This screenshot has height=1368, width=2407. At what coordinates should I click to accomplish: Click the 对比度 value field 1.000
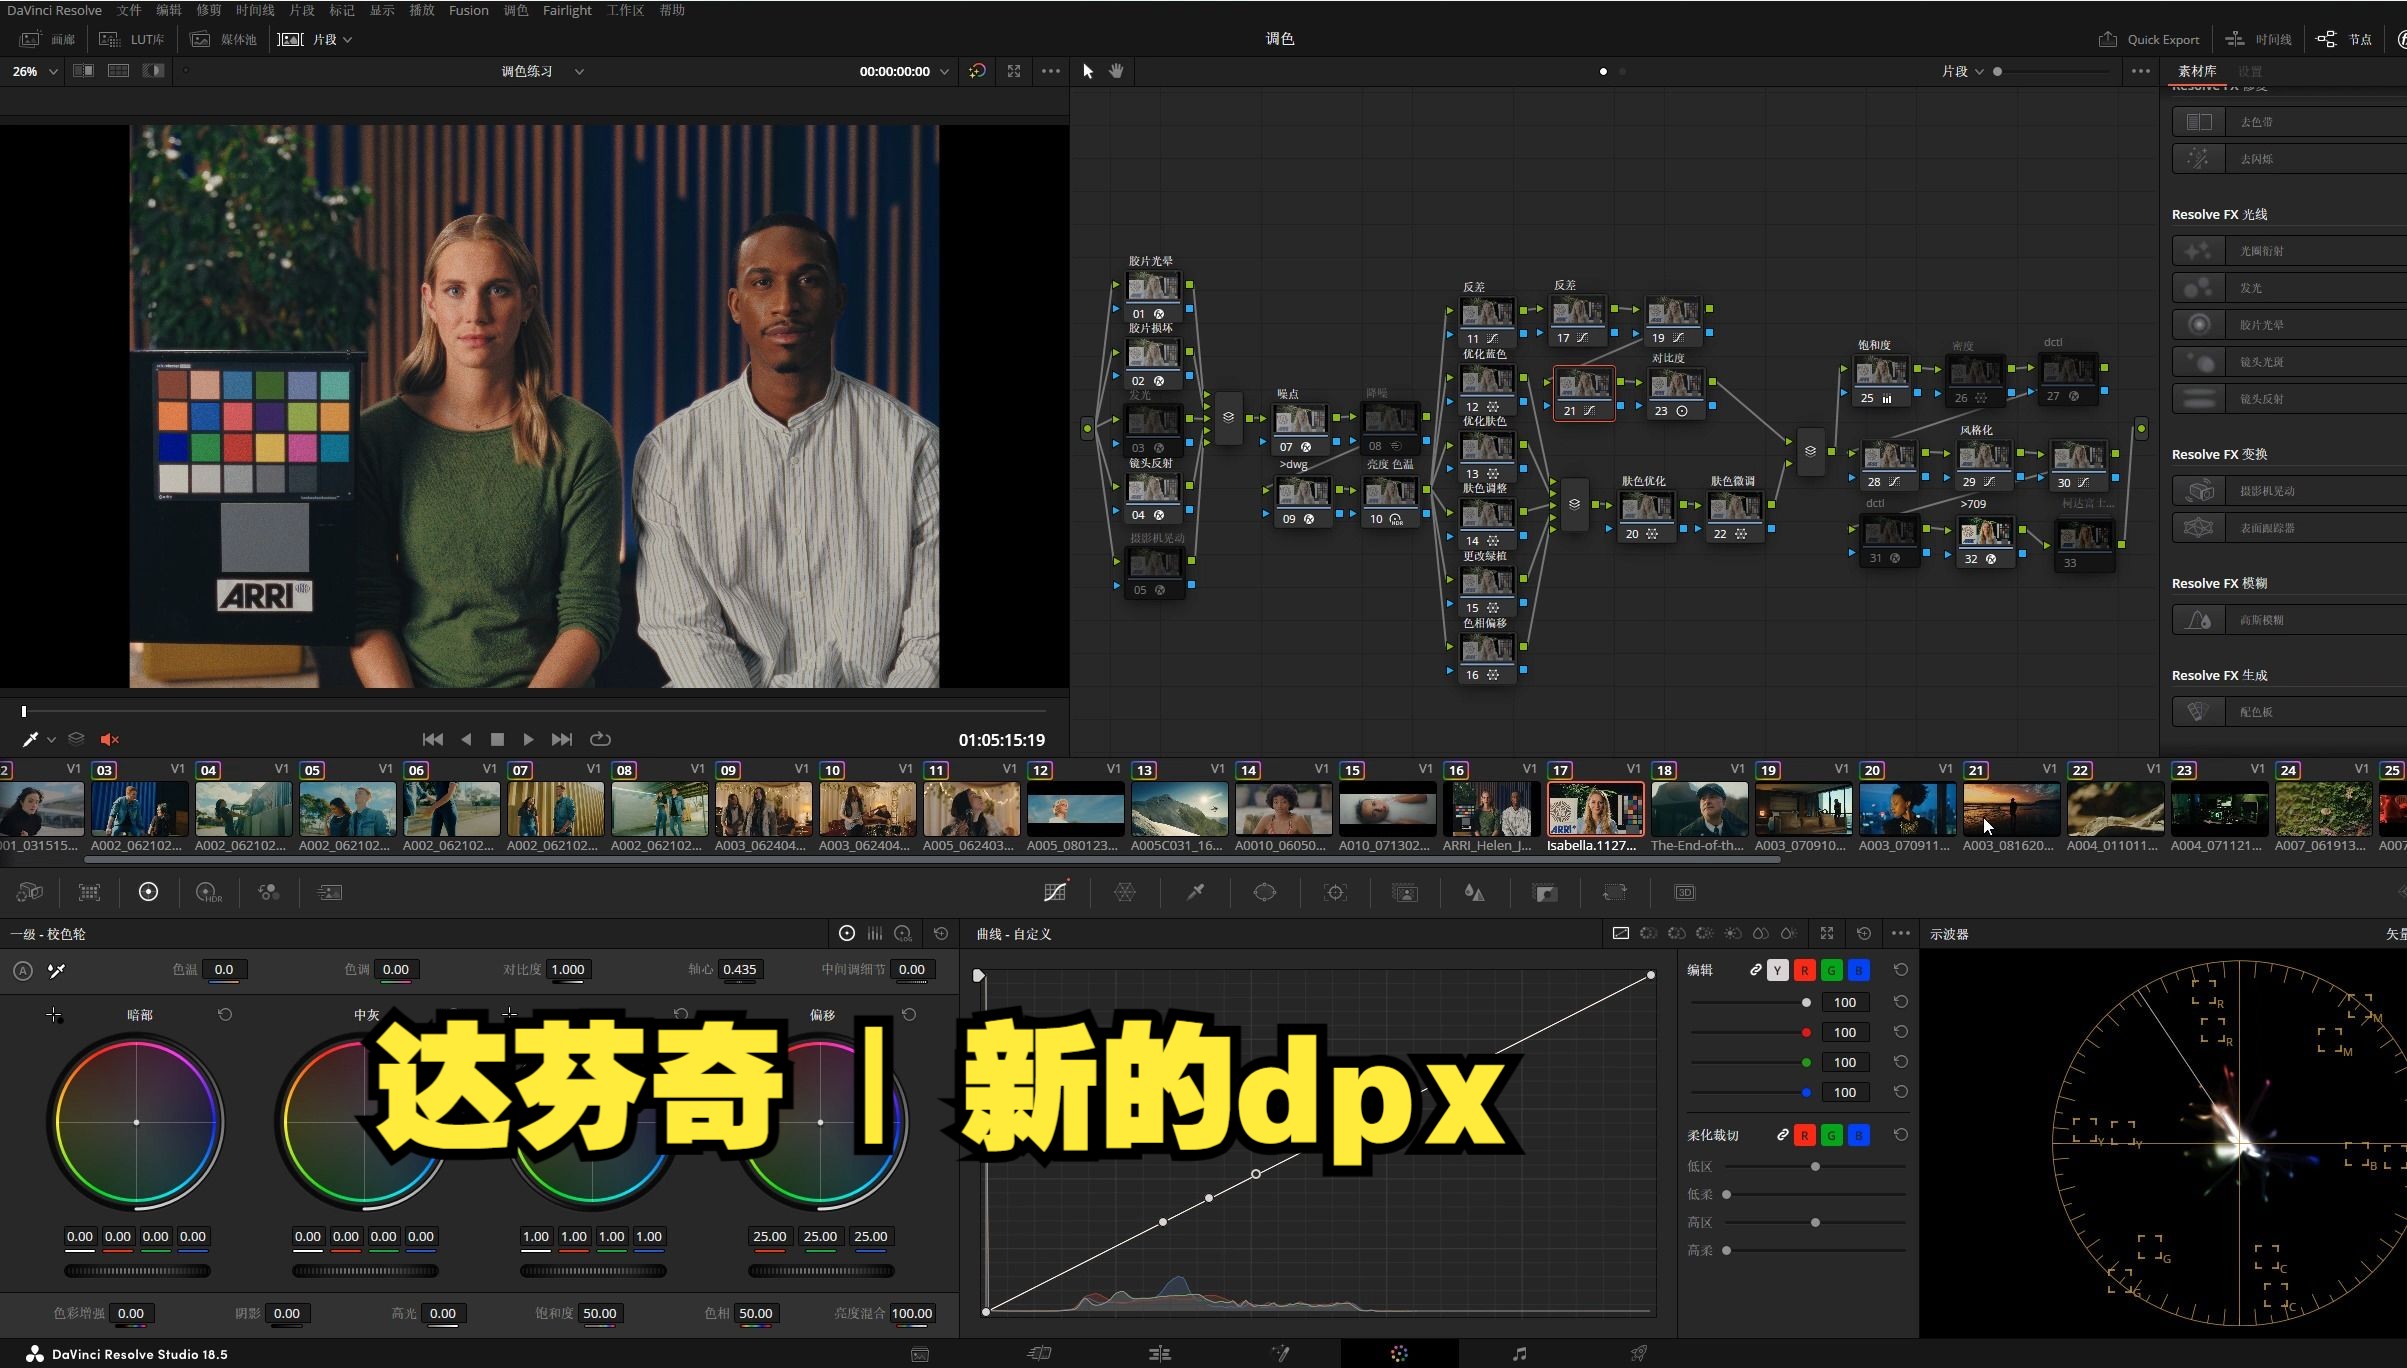tap(568, 969)
